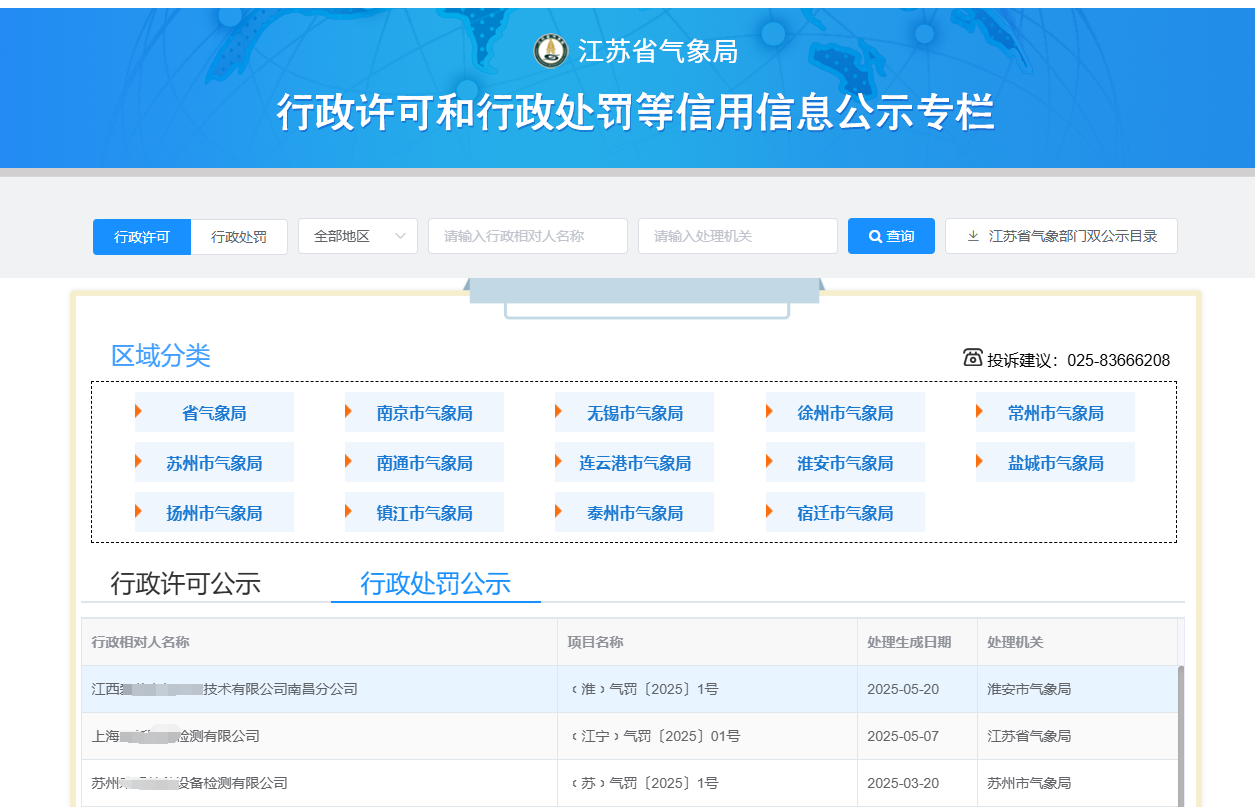Open the 连云港市气象局 link

[x=635, y=463]
